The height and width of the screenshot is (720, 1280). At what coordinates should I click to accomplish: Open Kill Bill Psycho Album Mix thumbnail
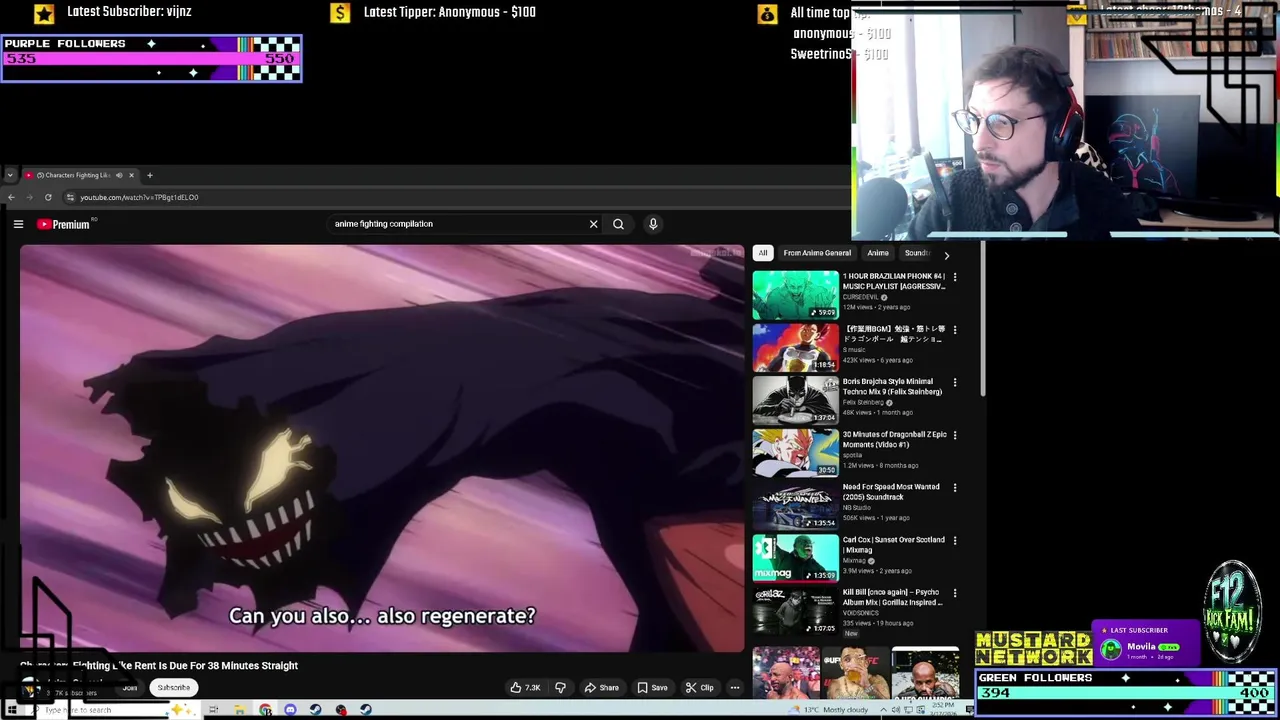coord(796,611)
